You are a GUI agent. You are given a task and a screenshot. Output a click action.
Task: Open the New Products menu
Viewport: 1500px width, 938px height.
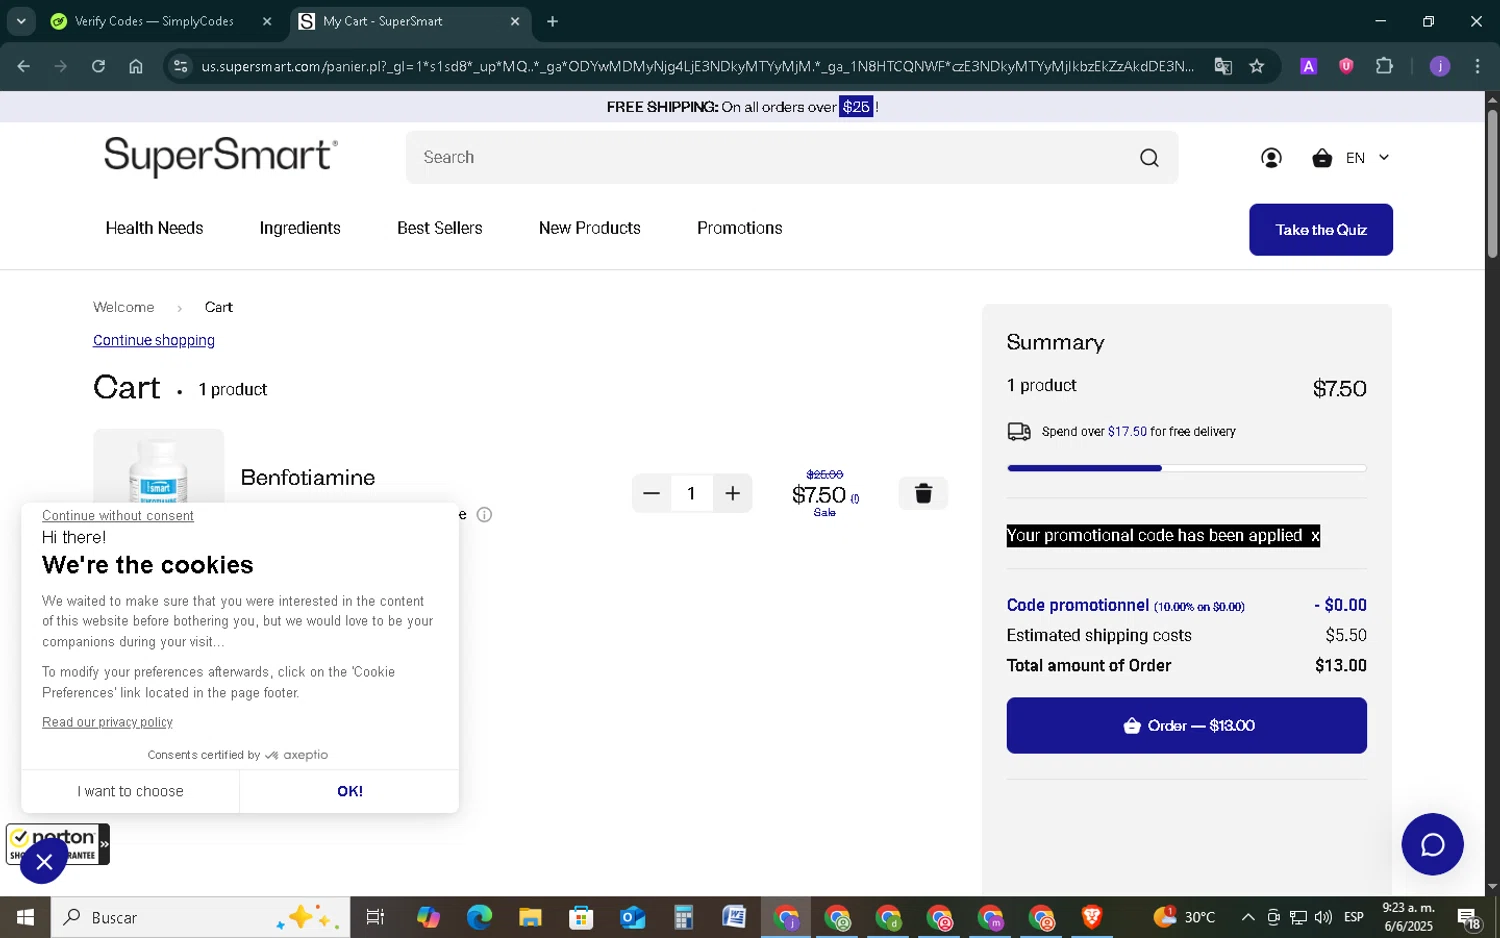tap(589, 229)
